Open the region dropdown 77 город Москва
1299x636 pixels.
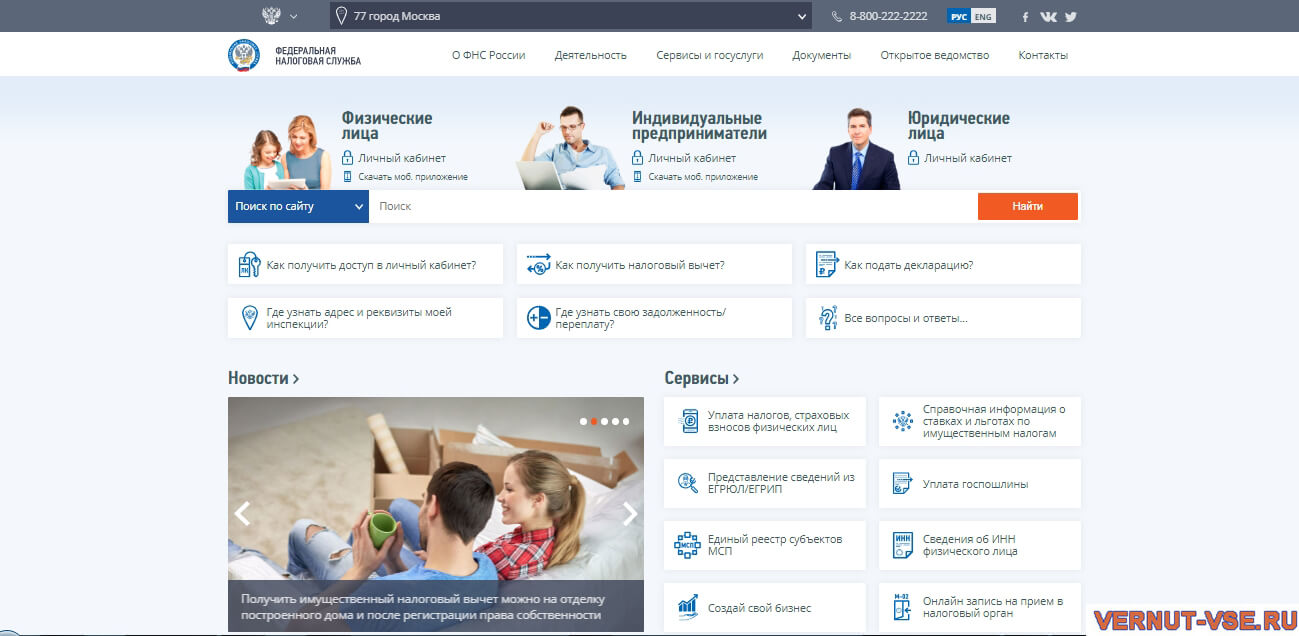570,16
